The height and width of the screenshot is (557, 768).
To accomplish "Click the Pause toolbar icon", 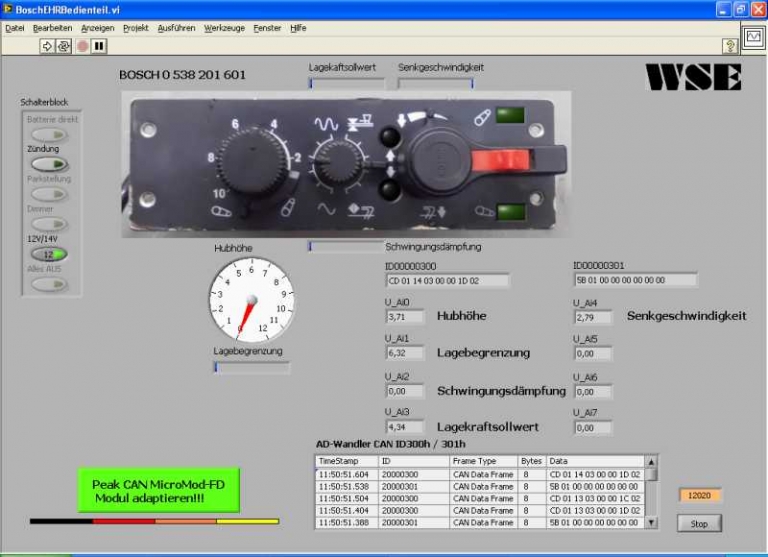I will [x=98, y=46].
